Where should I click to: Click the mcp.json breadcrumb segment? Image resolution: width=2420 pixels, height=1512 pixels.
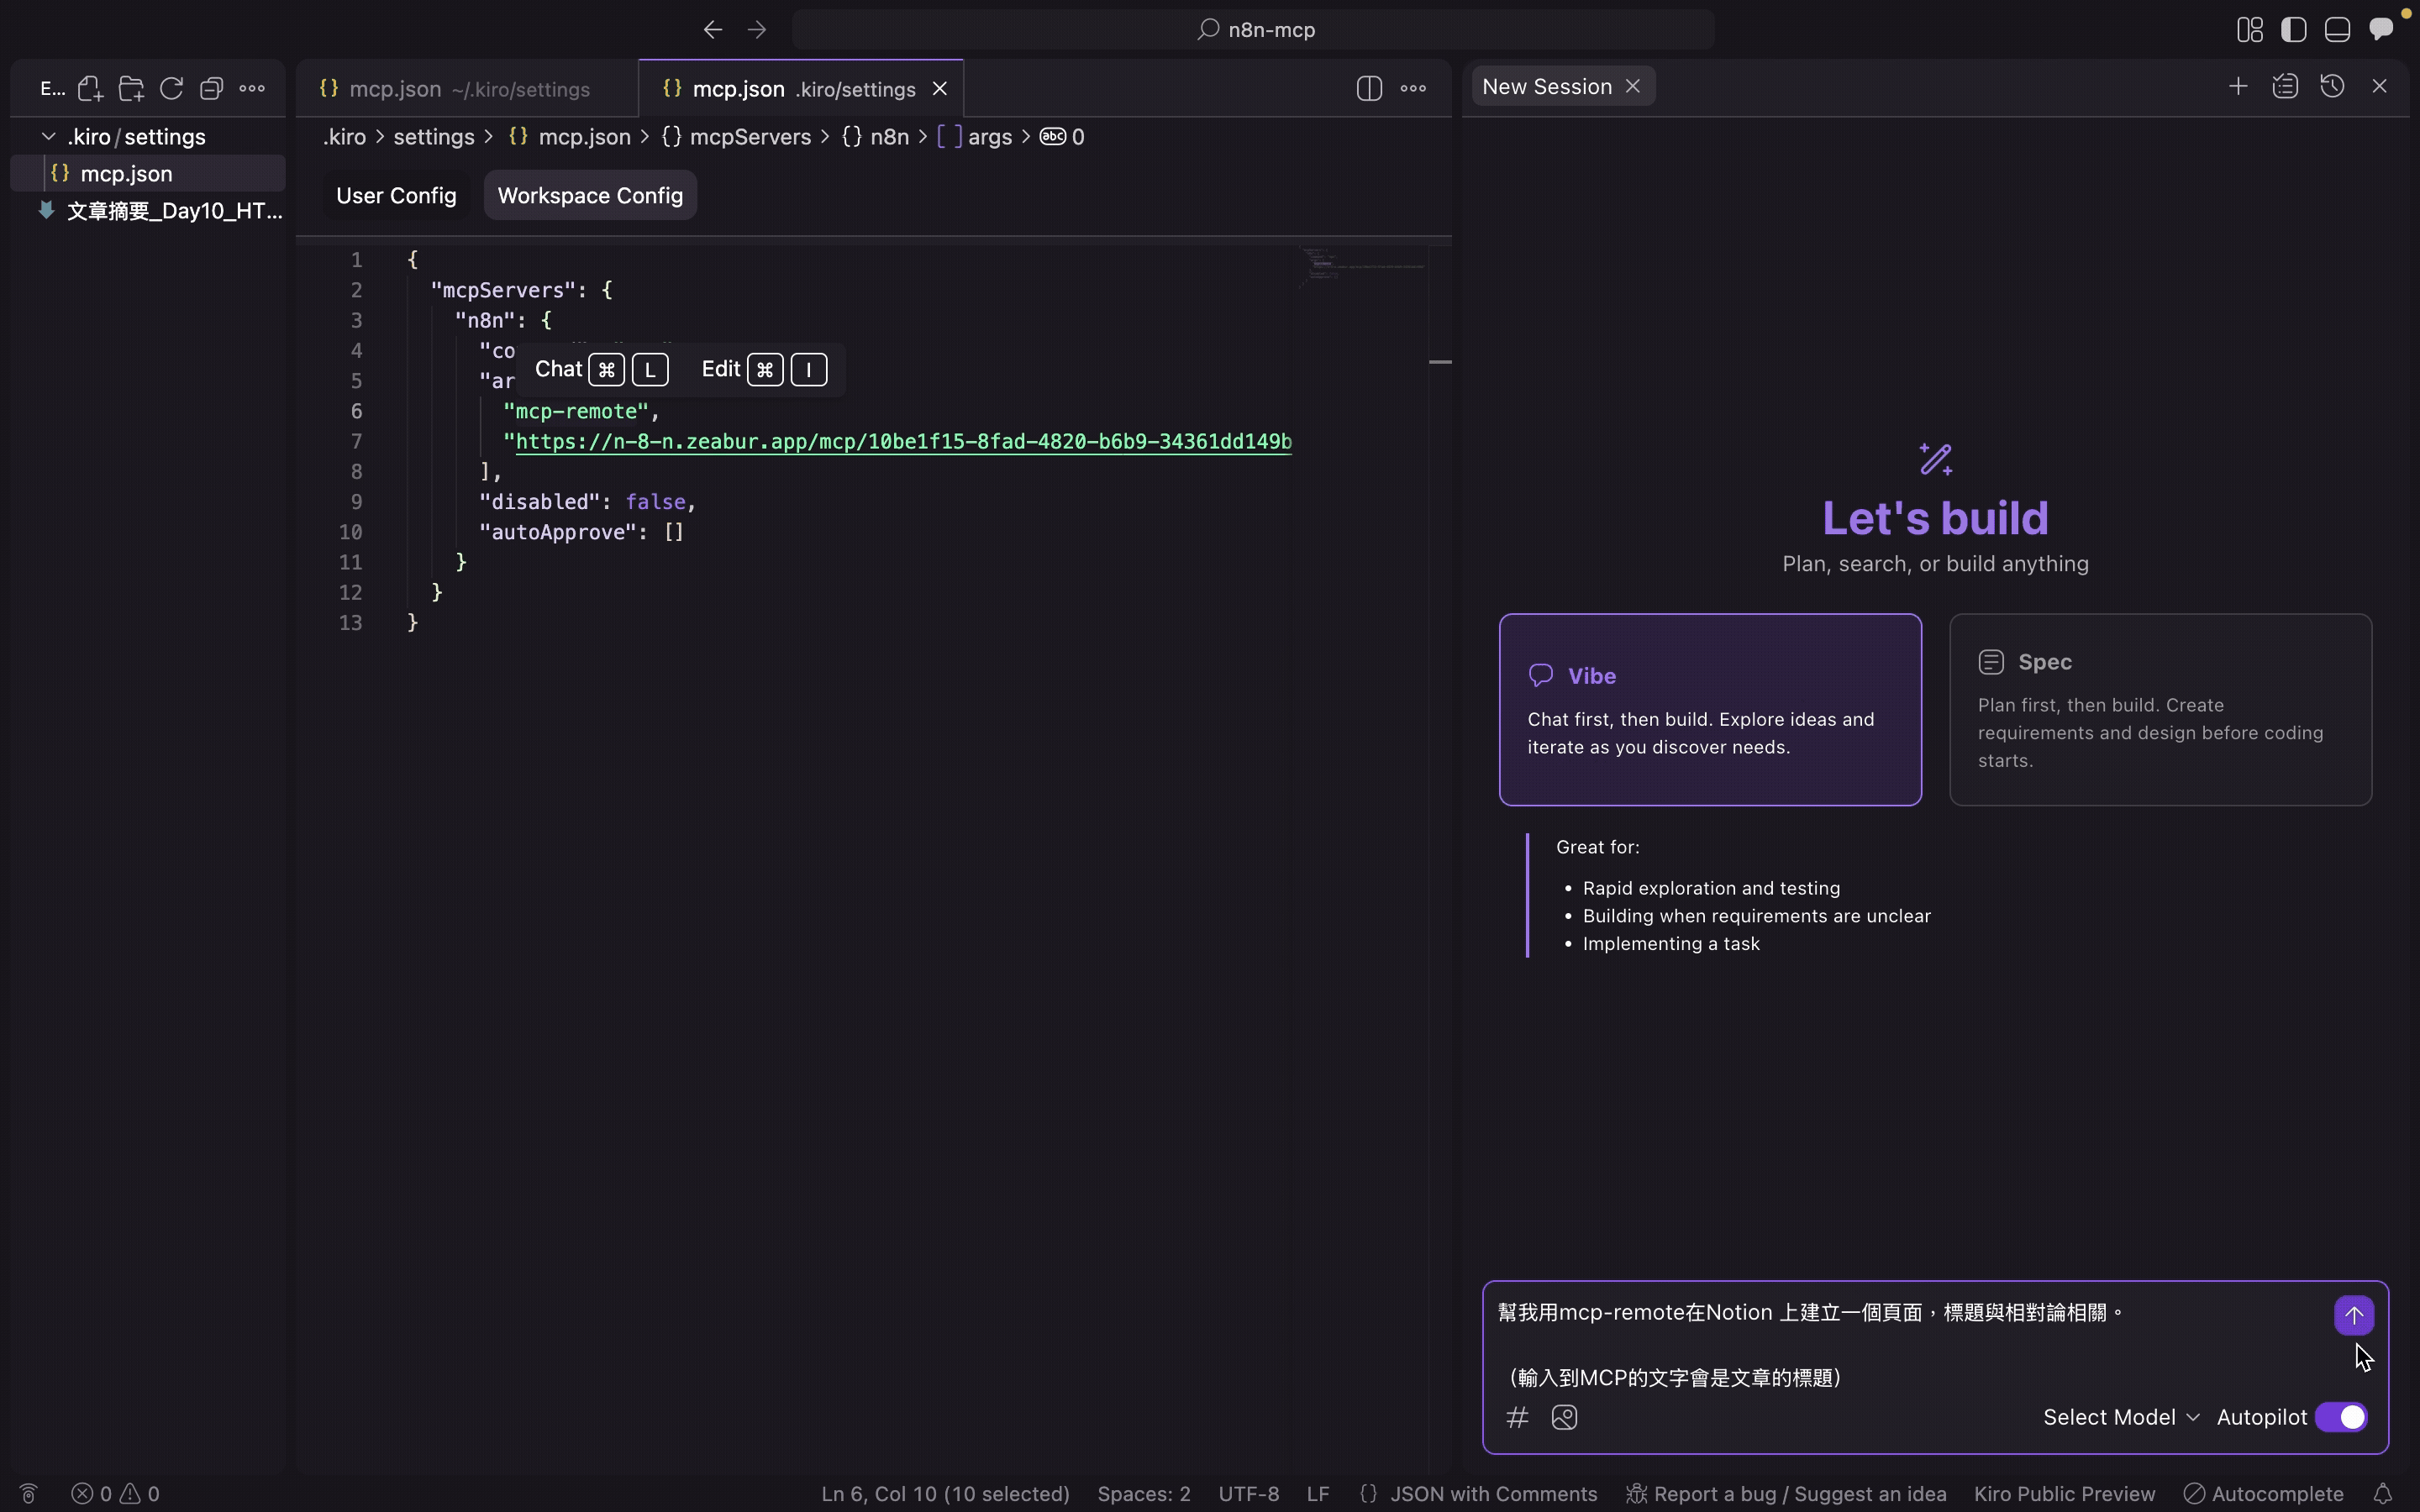[570, 137]
